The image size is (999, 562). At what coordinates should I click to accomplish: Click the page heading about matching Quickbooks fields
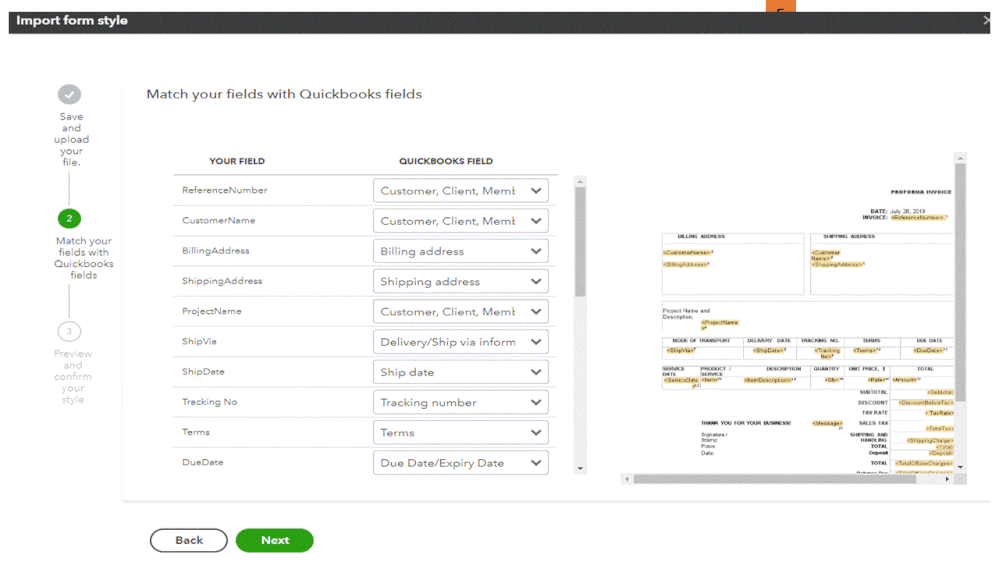(284, 94)
